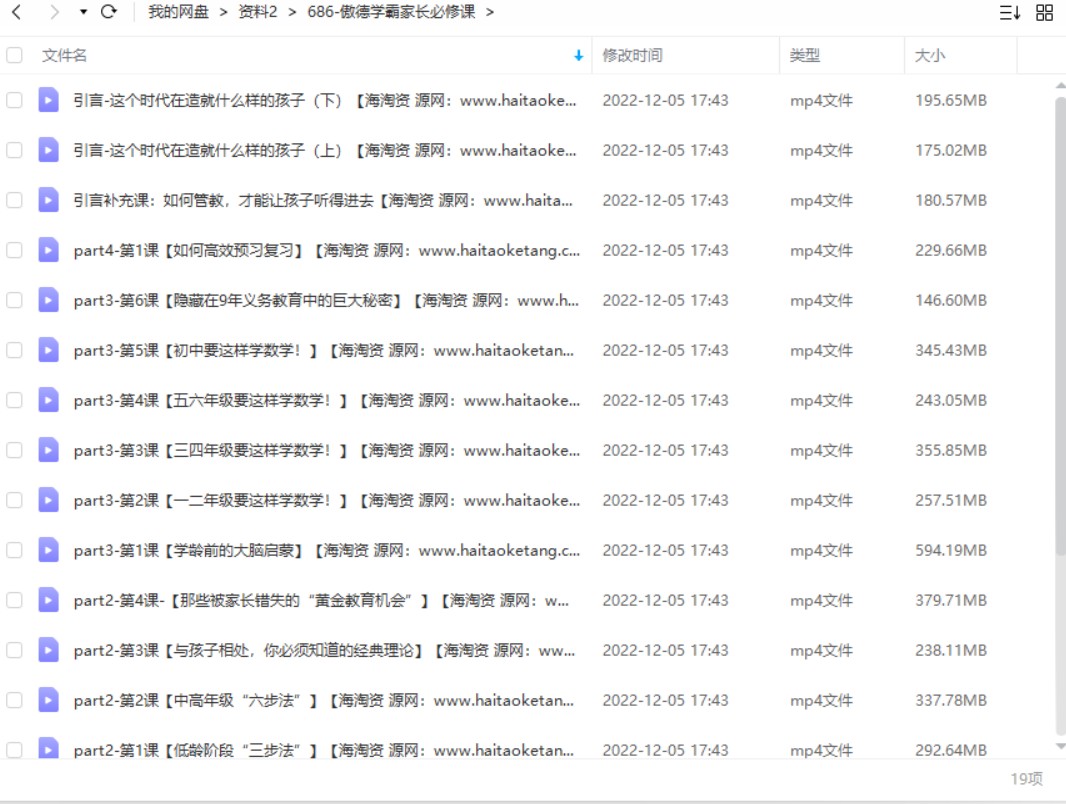This screenshot has height=804, width=1066.
Task: Click the video icon of part3-第6课 file
Action: point(48,300)
